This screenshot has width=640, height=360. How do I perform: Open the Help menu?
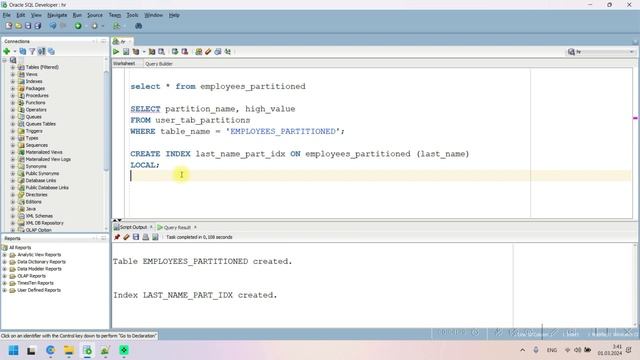[174, 15]
